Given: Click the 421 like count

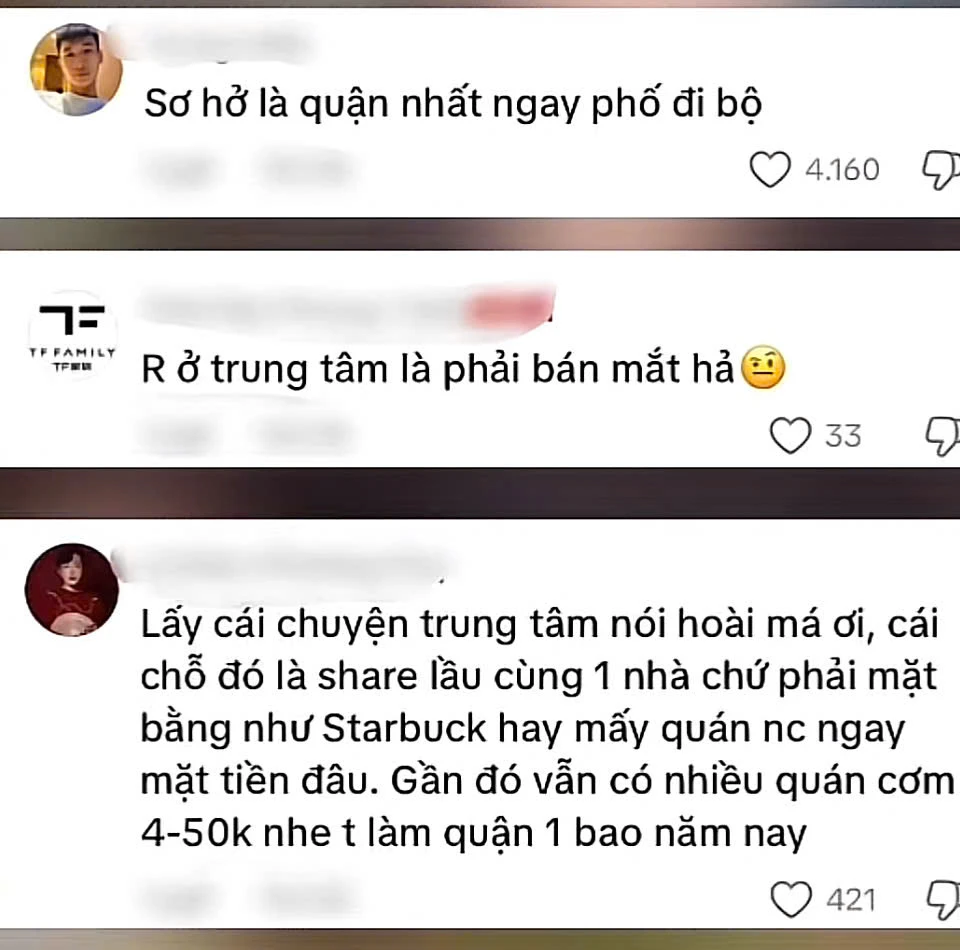Looking at the screenshot, I should 851,900.
